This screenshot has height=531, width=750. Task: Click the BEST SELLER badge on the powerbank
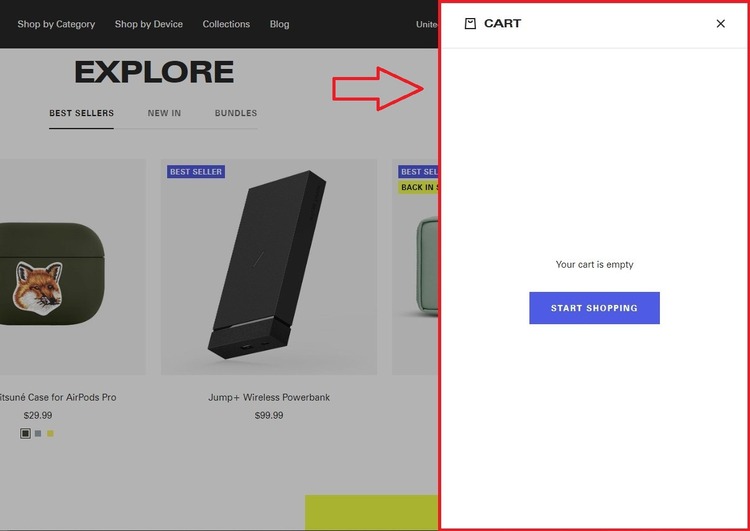[196, 172]
